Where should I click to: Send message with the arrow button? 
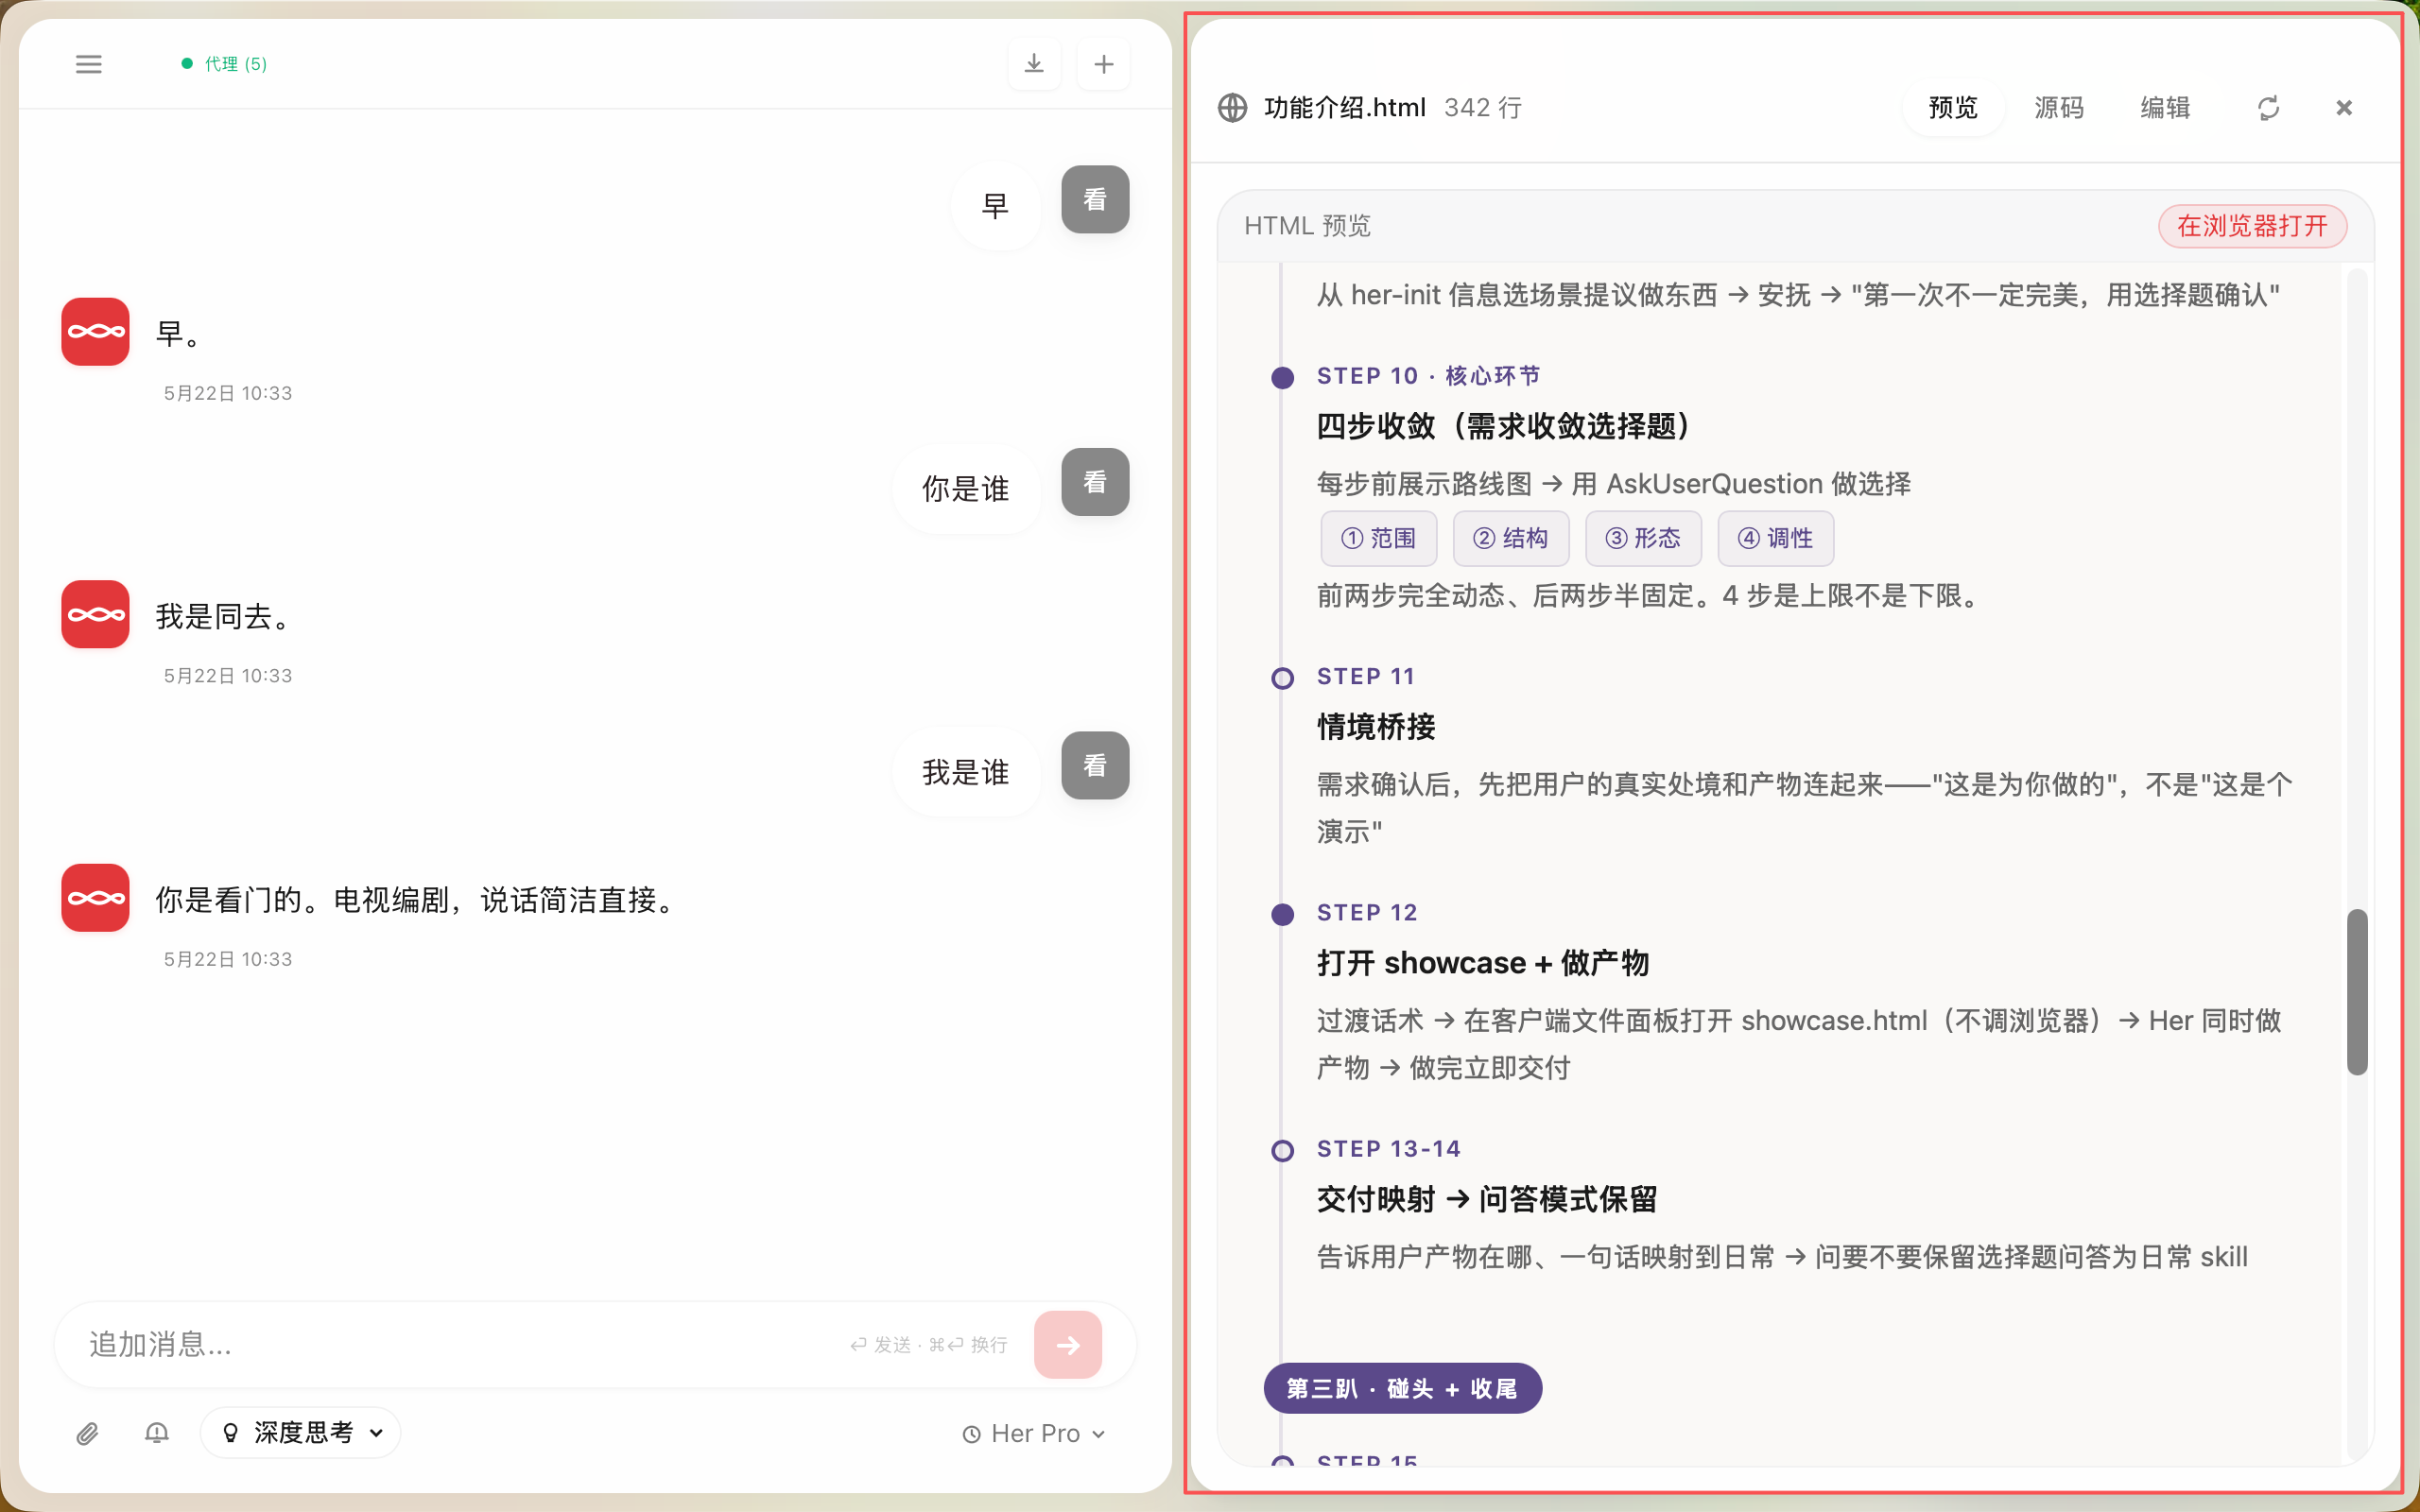click(1068, 1344)
